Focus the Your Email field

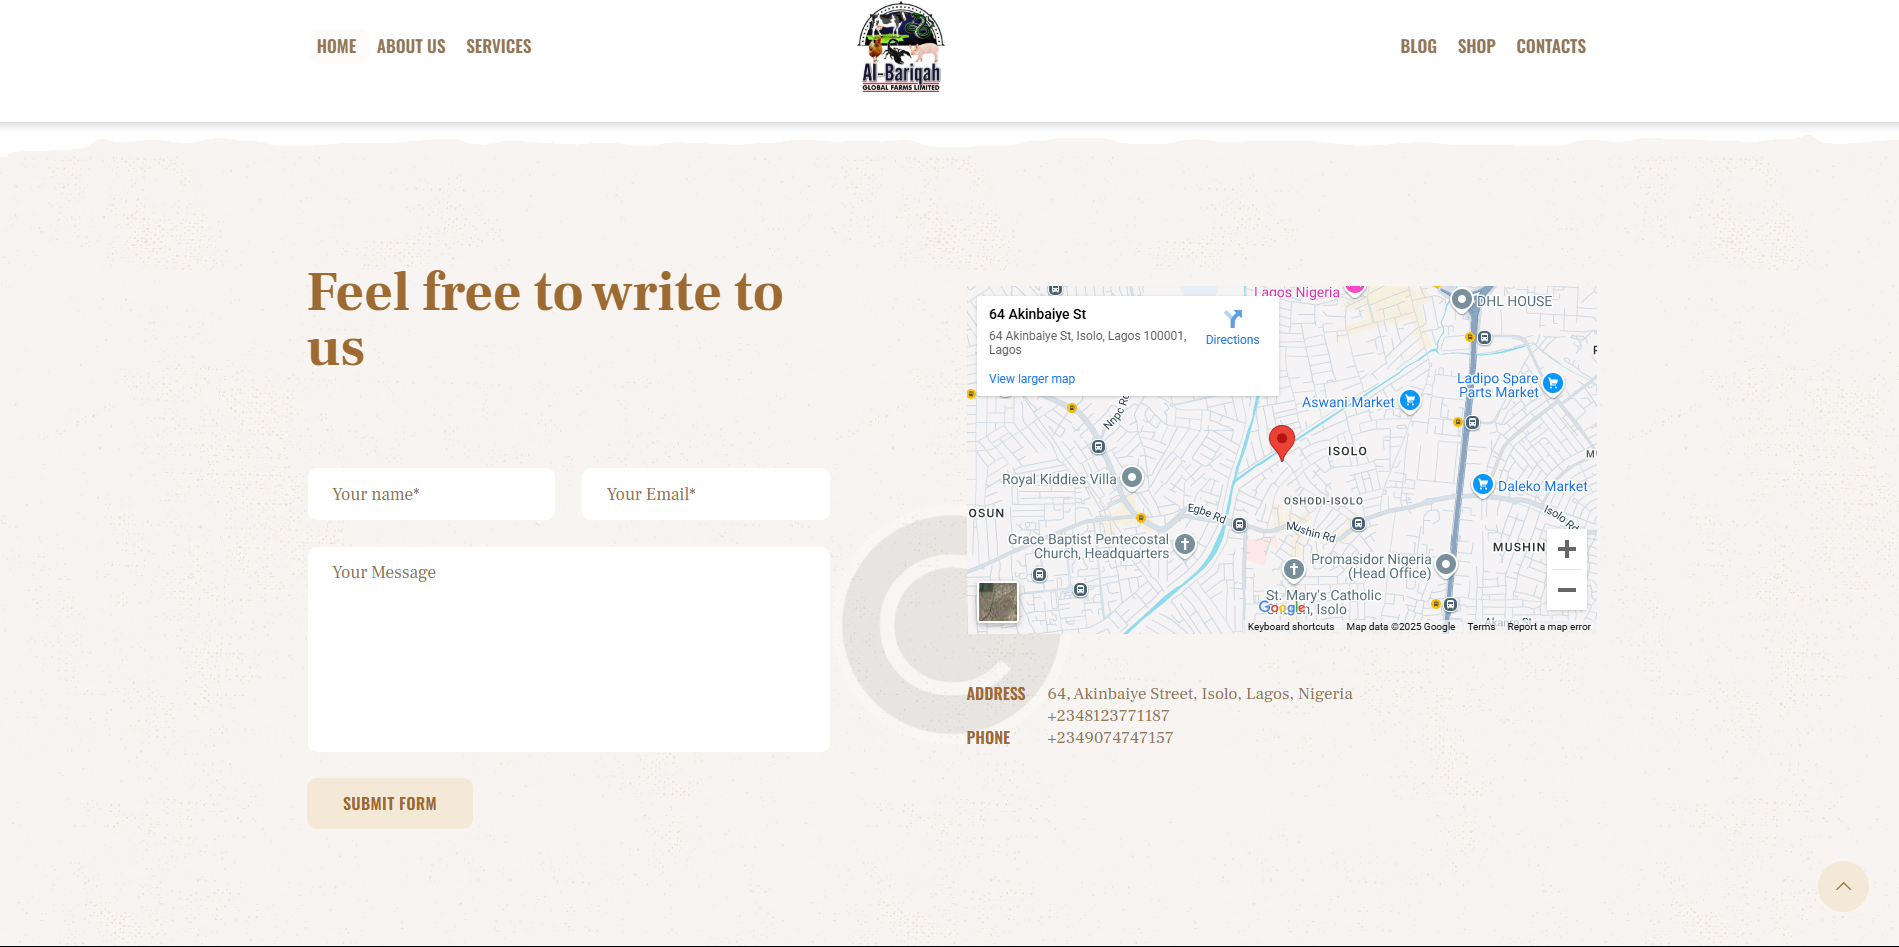(x=705, y=494)
